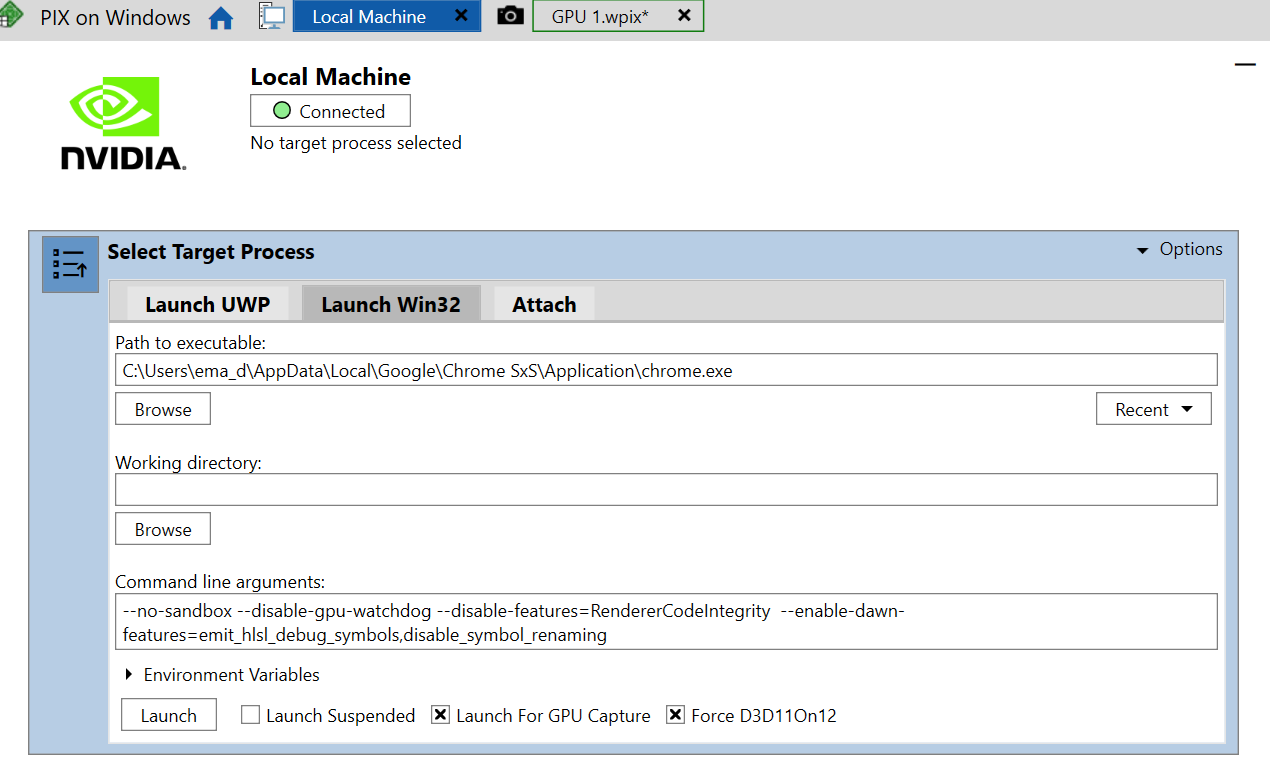Click the Path to executable field
The width and height of the screenshot is (1270, 759).
click(x=666, y=370)
